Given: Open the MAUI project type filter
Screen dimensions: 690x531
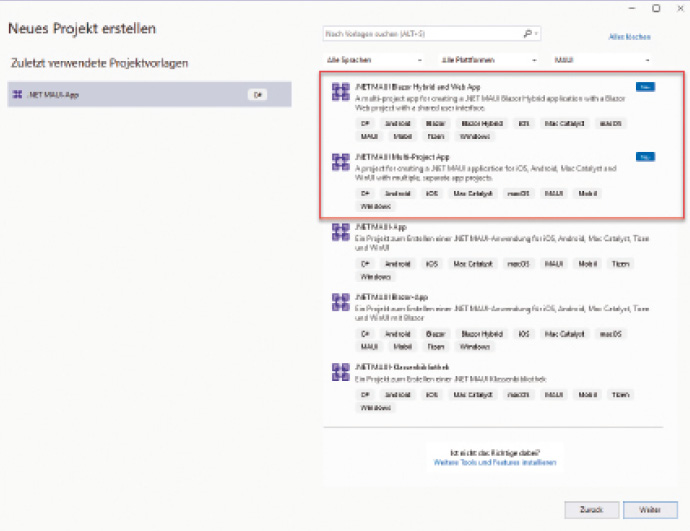Looking at the screenshot, I should 602,60.
